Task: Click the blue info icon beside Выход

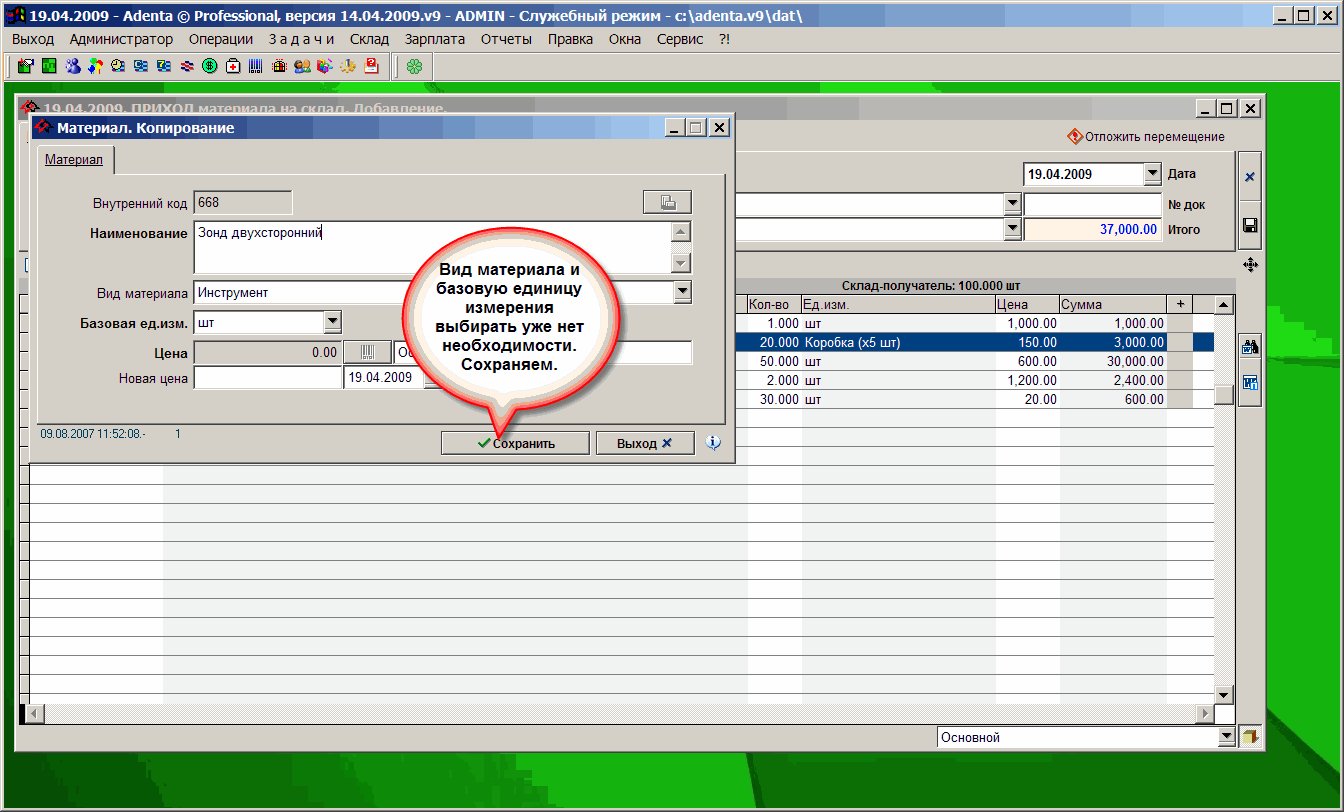Action: tap(713, 443)
